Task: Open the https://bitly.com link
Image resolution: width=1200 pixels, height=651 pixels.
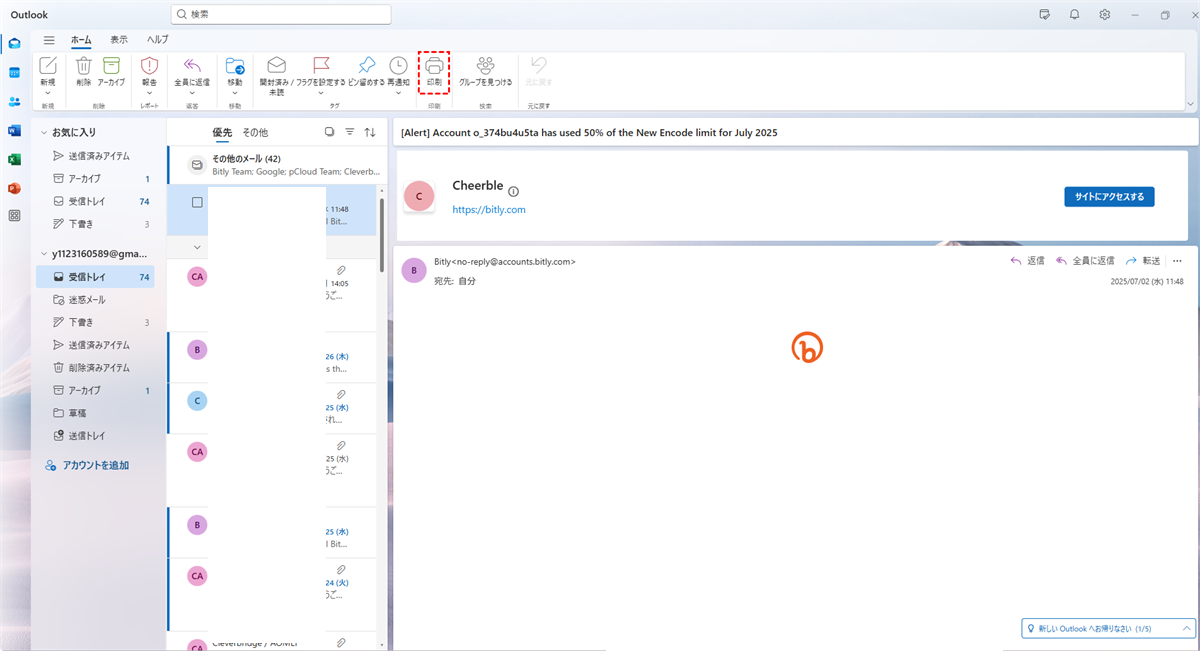Action: (x=489, y=210)
